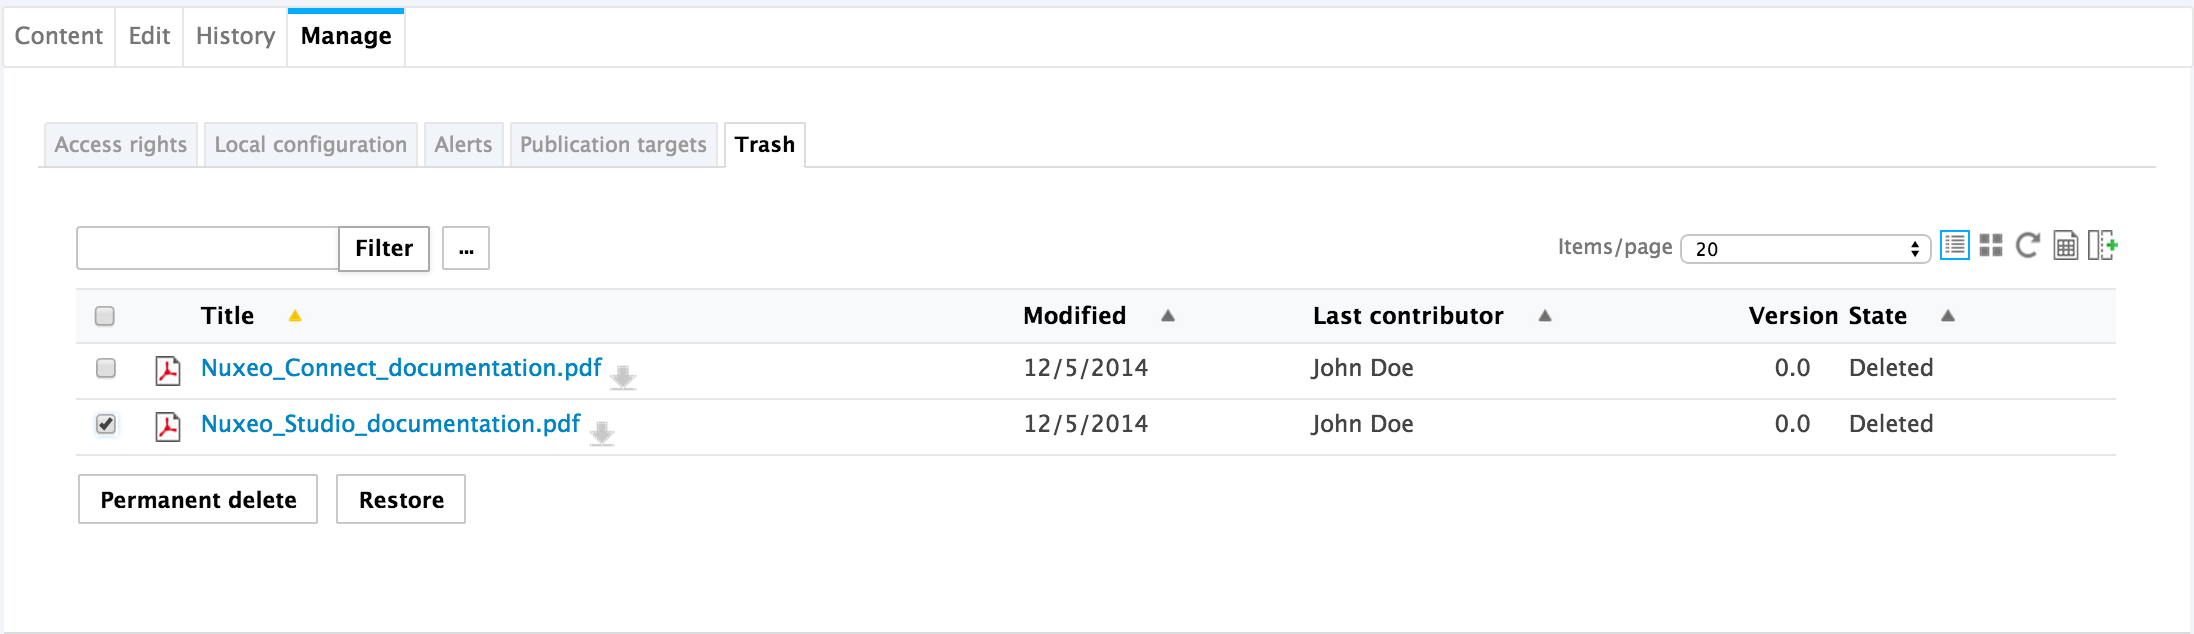2194x634 pixels.
Task: Open the Items/page dropdown
Action: [1805, 249]
